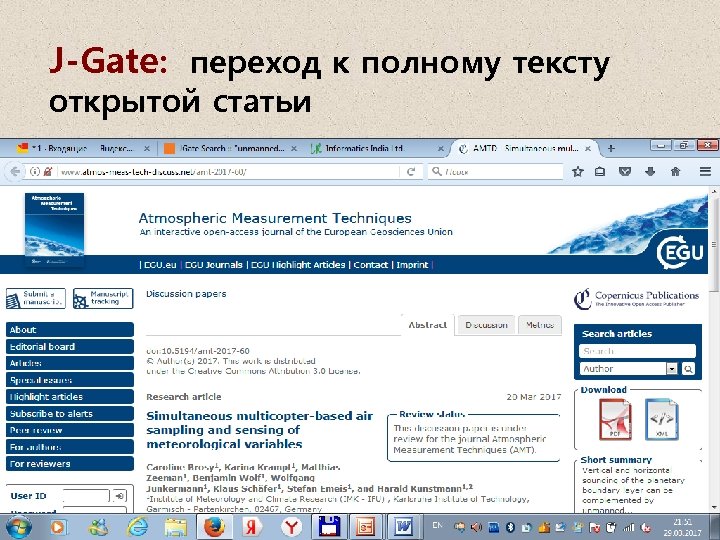Screen dimensions: 720x540
Task: Open Imprint link in header
Action: click(412, 265)
